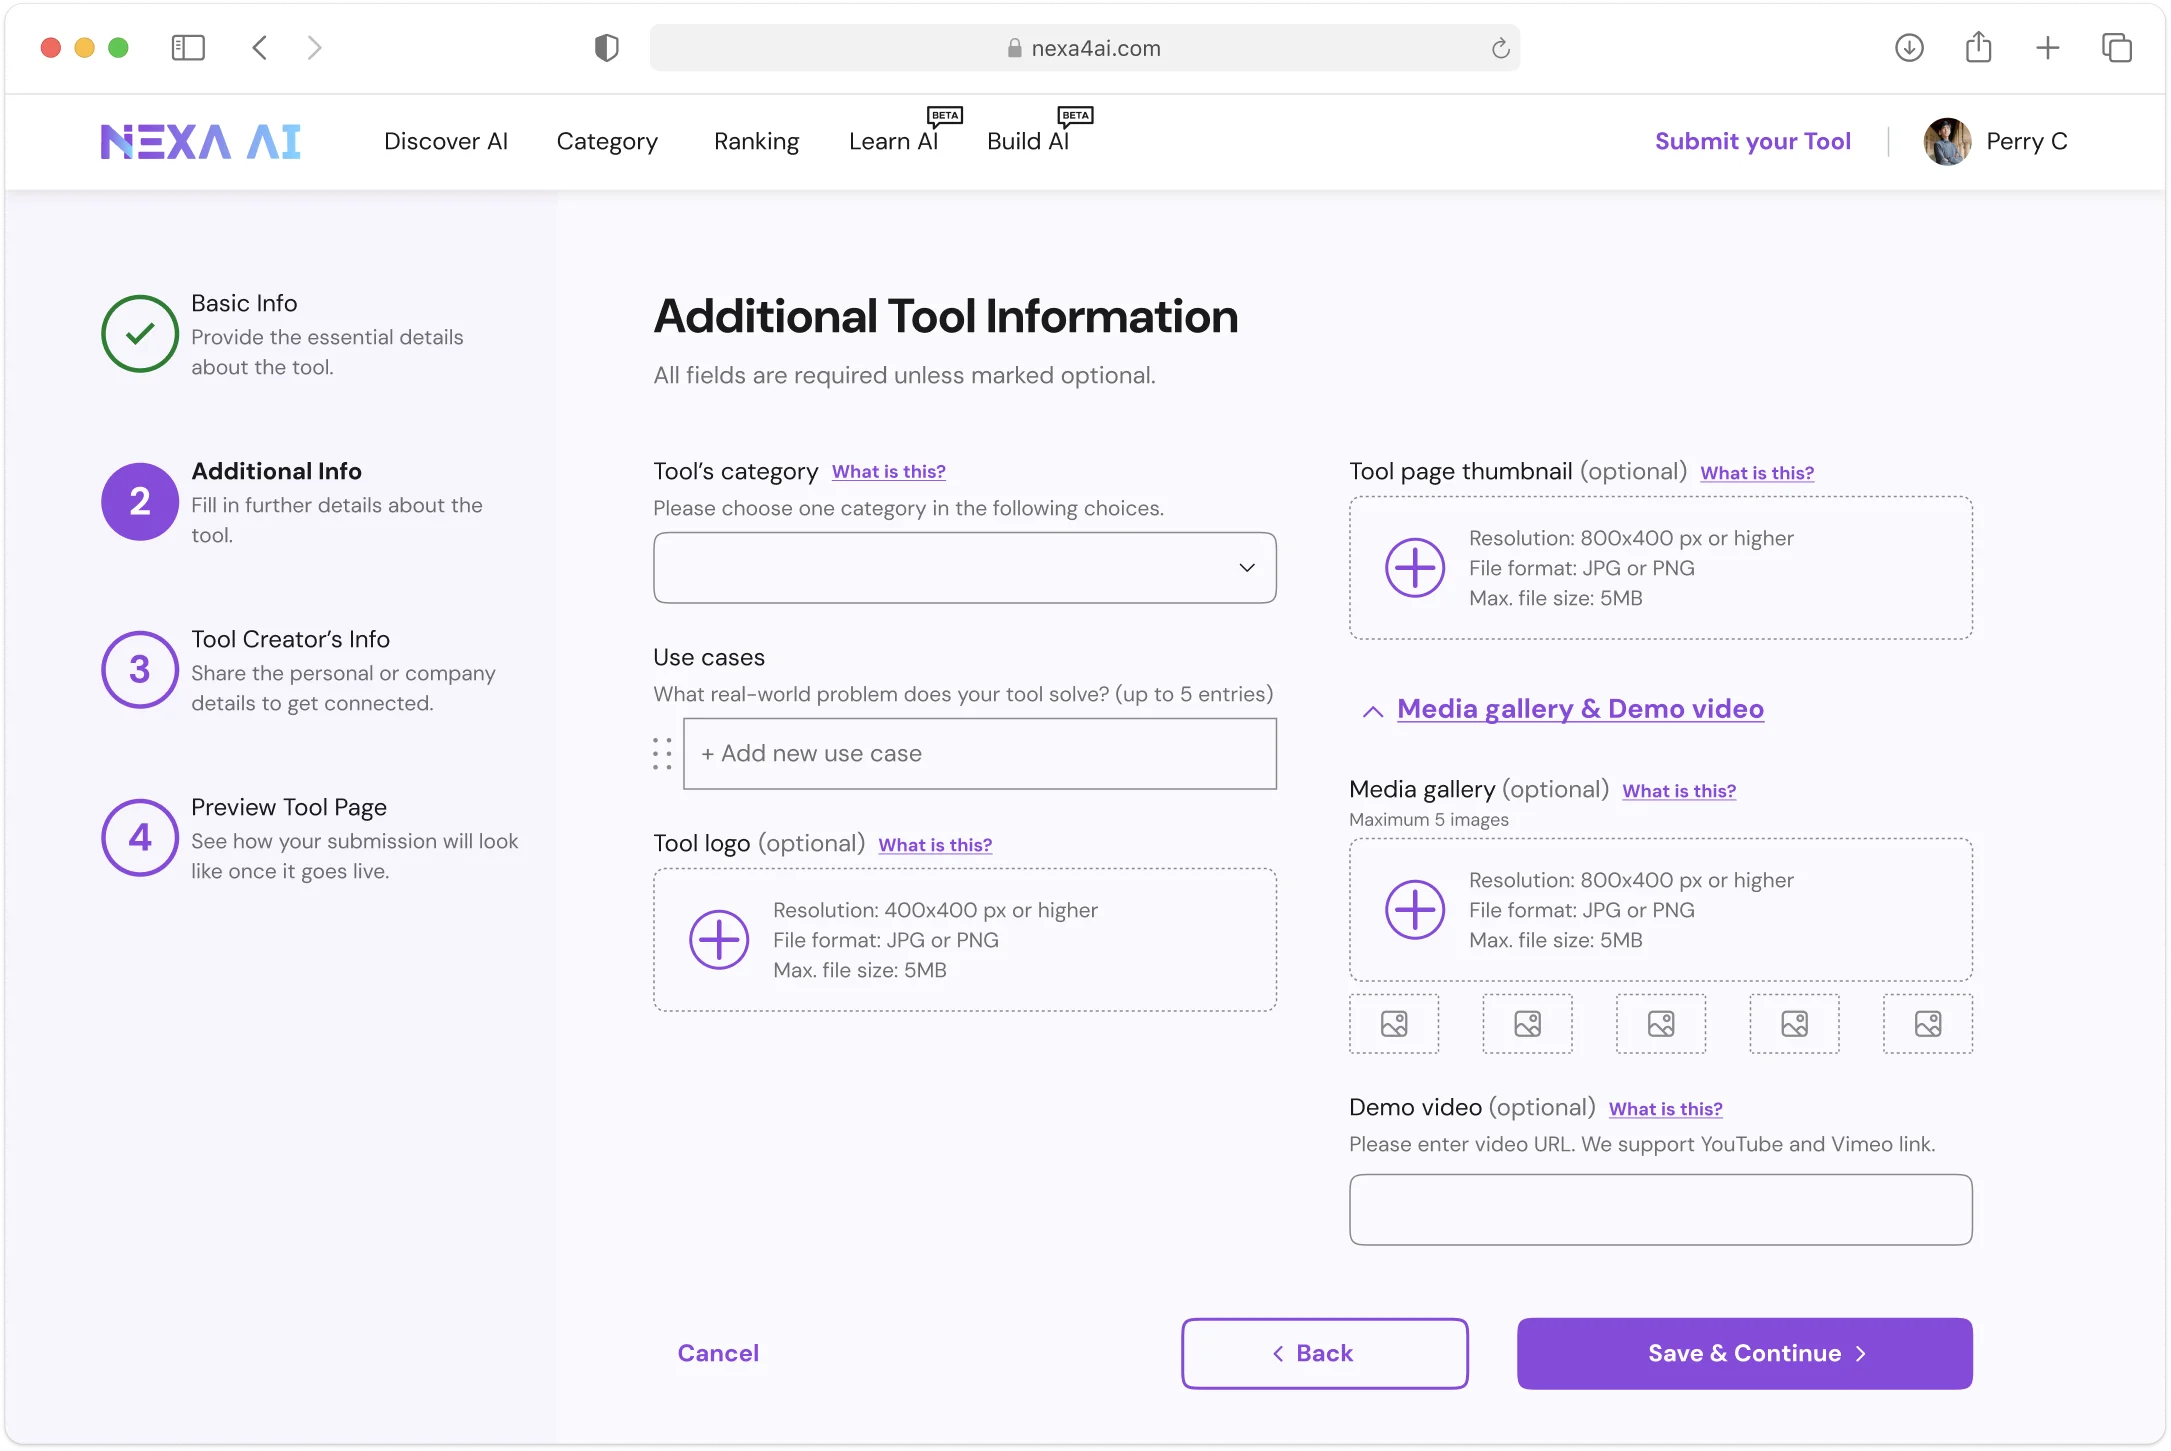Click the Add new use case field
This screenshot has width=2171, height=1451.
coord(980,754)
